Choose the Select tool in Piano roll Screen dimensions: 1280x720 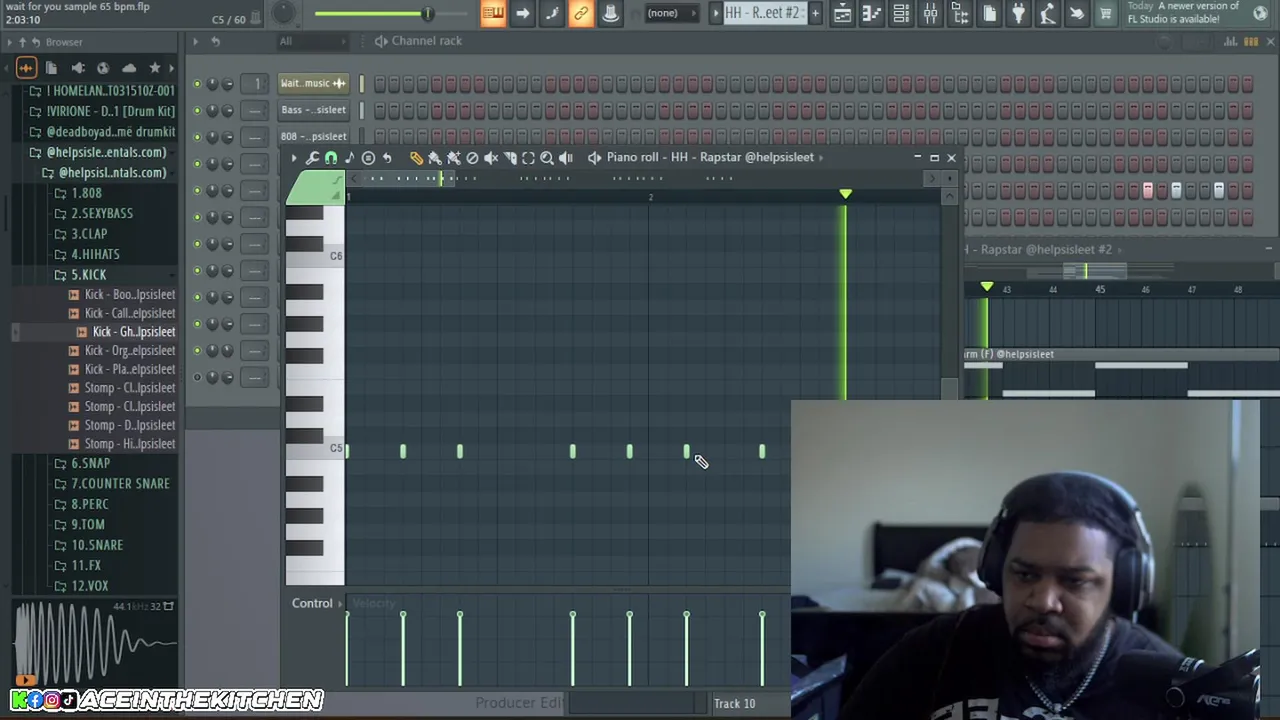528,158
